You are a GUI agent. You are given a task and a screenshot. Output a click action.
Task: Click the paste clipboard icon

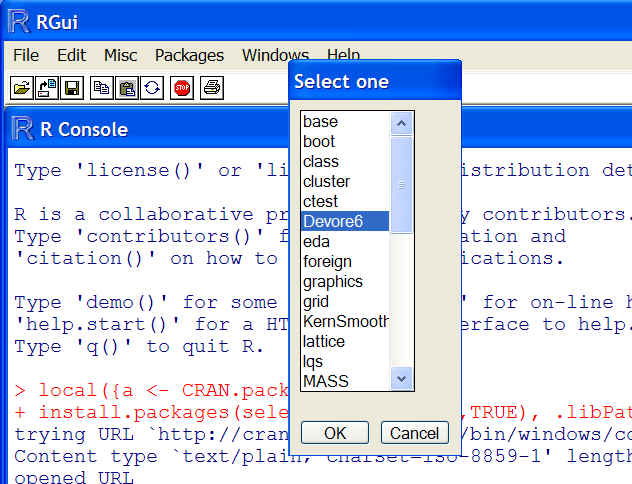[x=127, y=87]
